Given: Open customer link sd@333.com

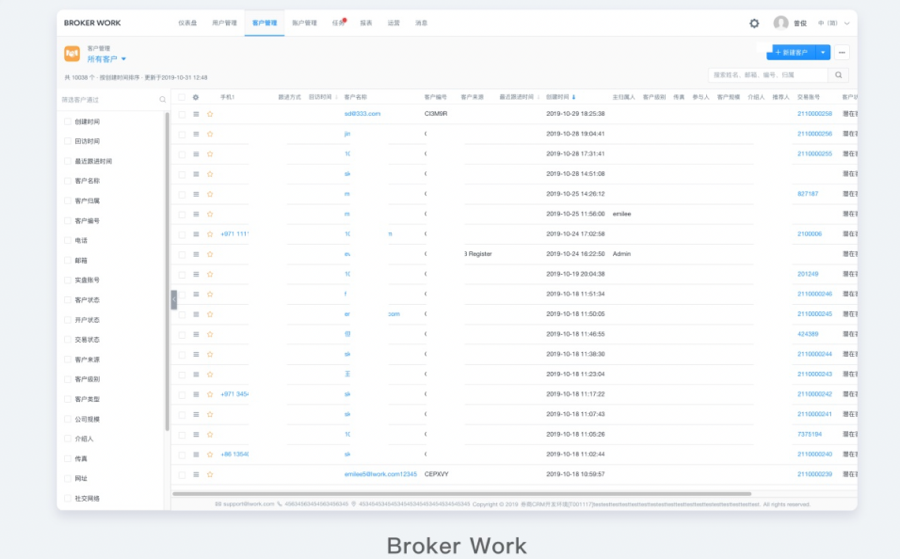Looking at the screenshot, I should pos(362,114).
